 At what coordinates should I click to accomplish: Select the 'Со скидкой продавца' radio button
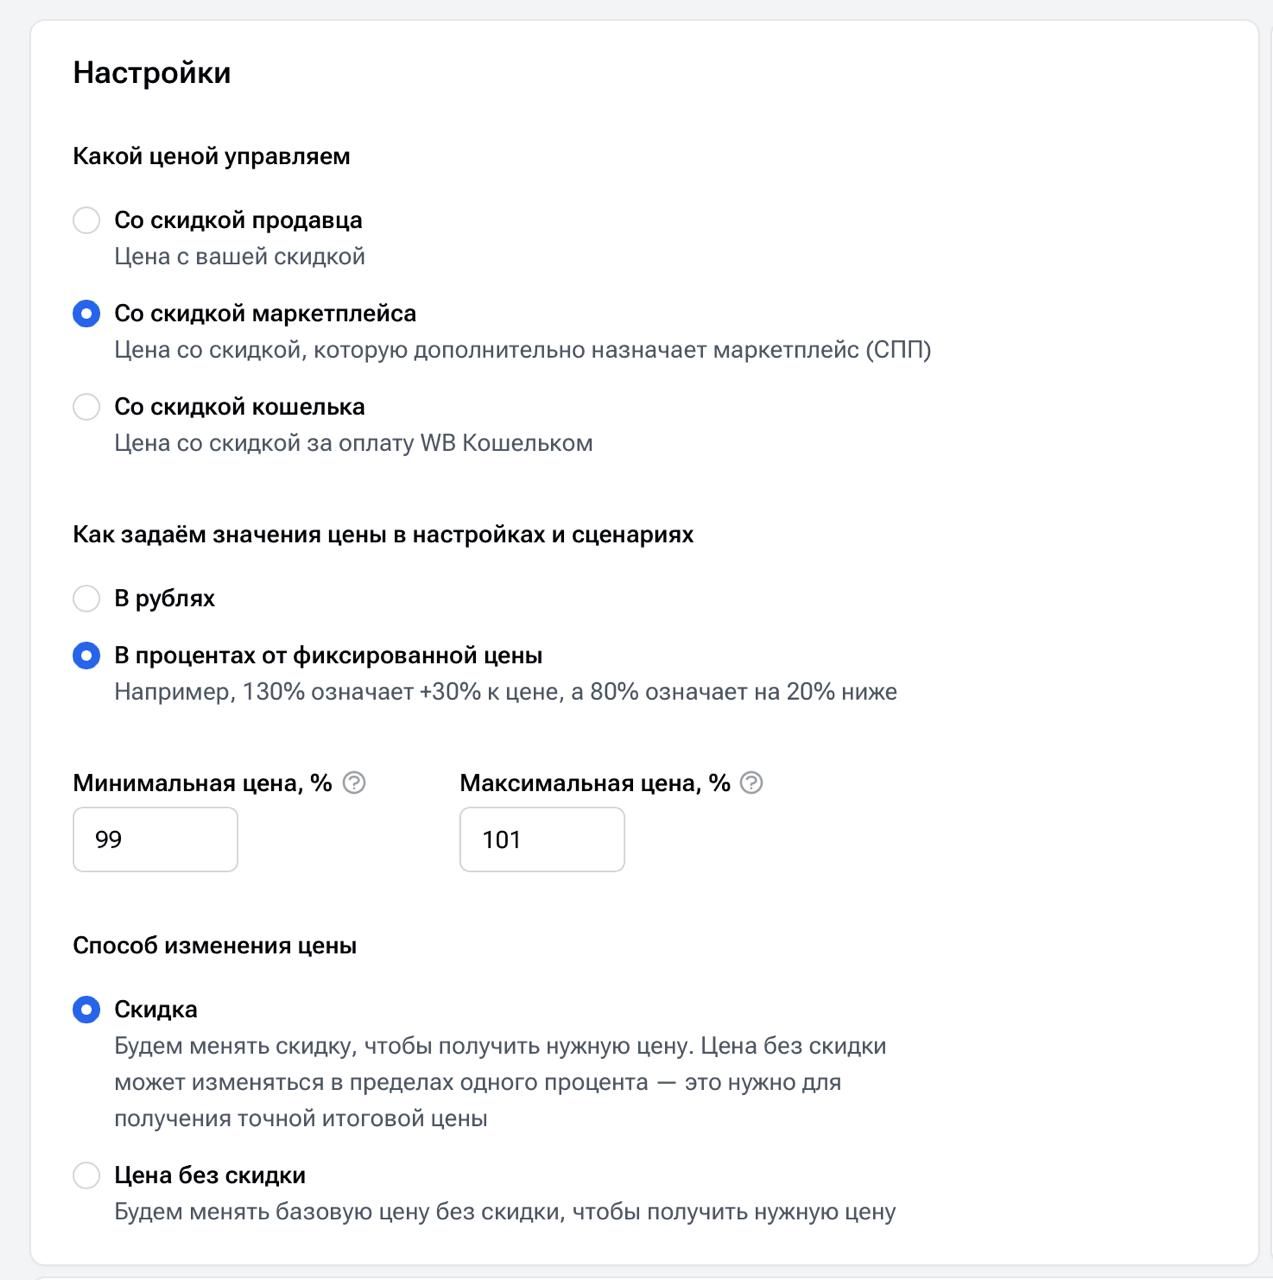(x=87, y=220)
